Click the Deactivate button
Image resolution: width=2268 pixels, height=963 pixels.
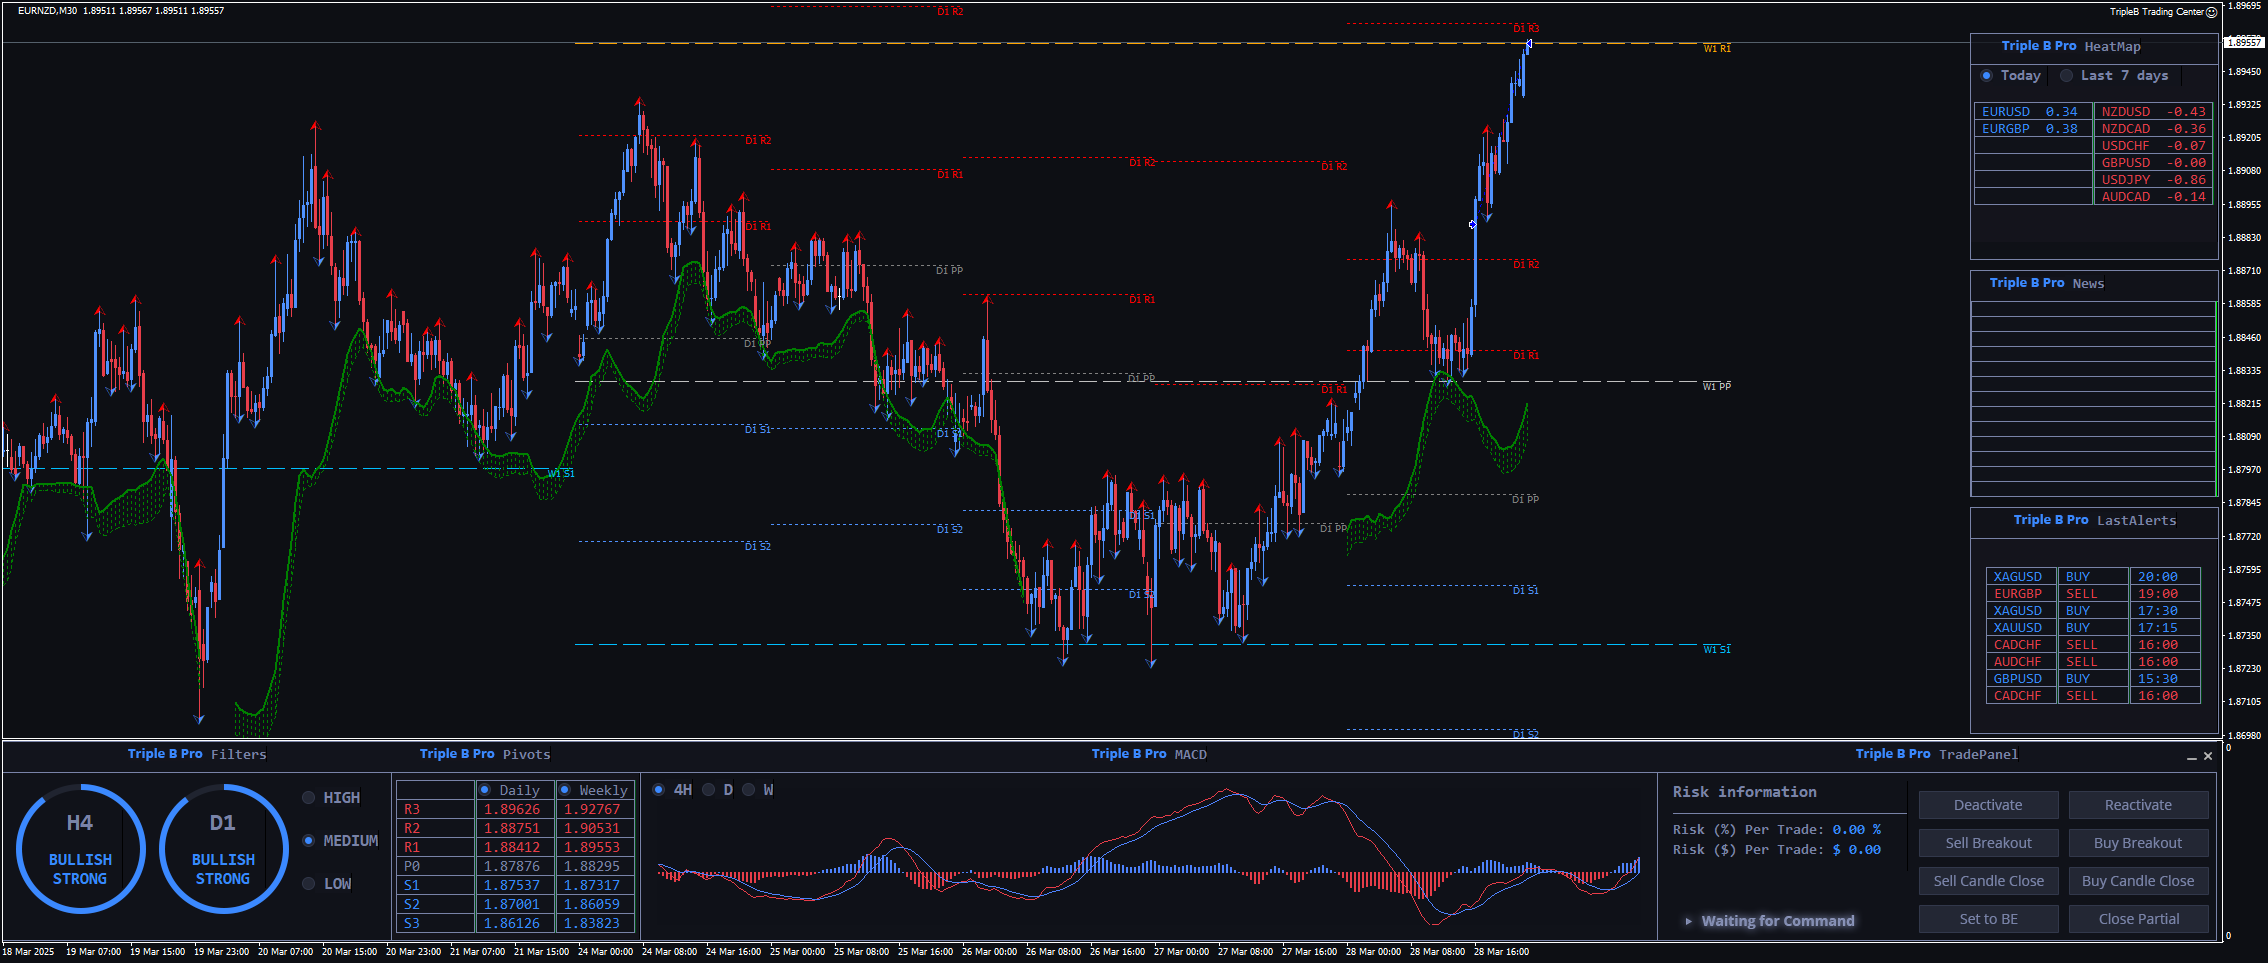point(1988,805)
